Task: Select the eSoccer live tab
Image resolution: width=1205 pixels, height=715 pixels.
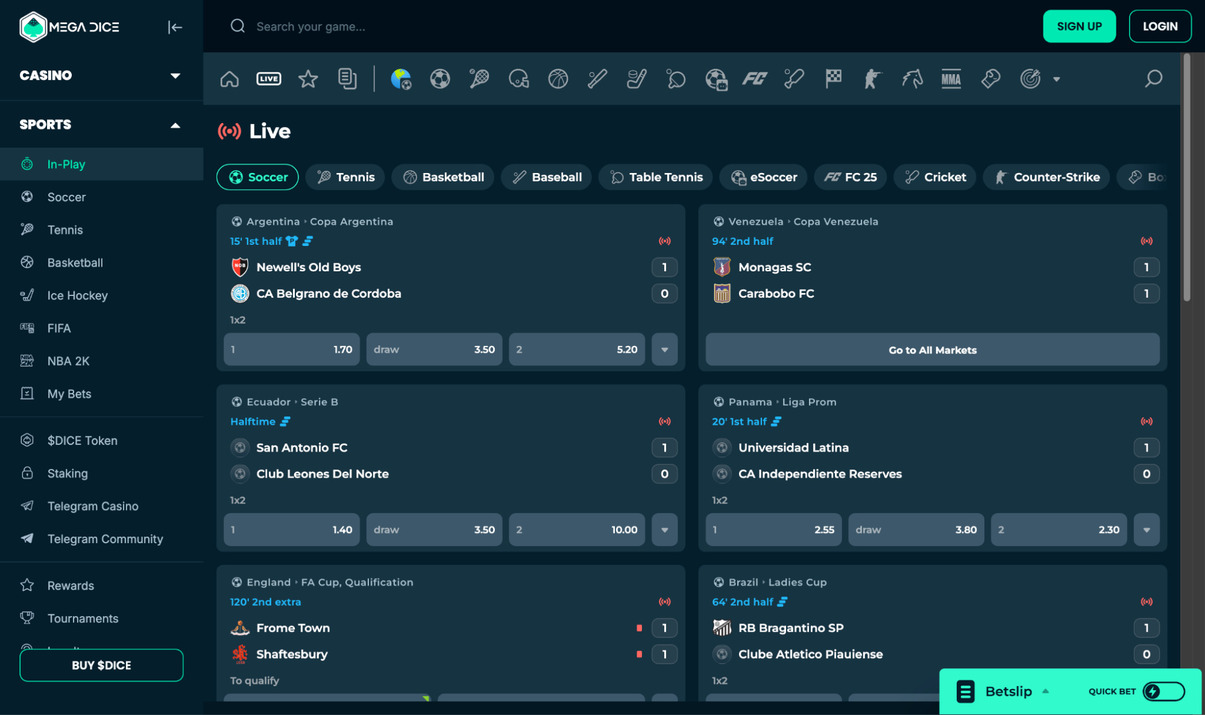Action: [764, 177]
